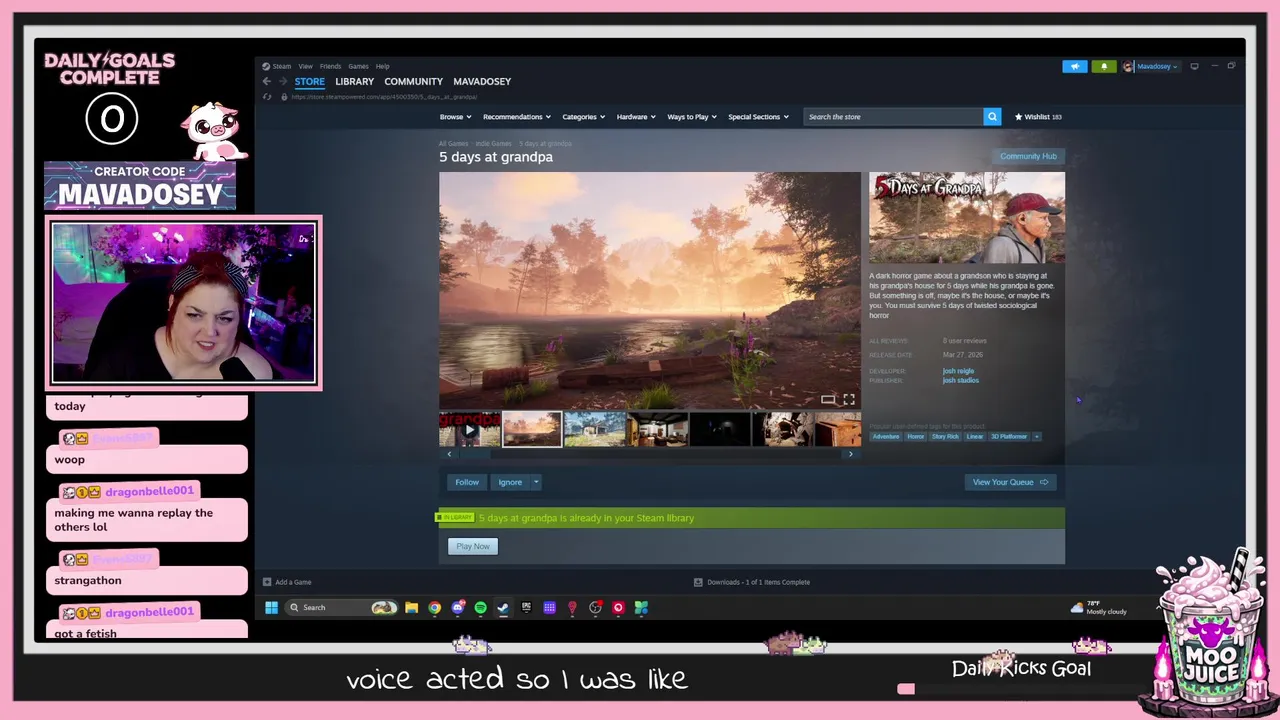This screenshot has height=720, width=1280.
Task: Play the trailer video thumbnail
Action: coord(469,430)
